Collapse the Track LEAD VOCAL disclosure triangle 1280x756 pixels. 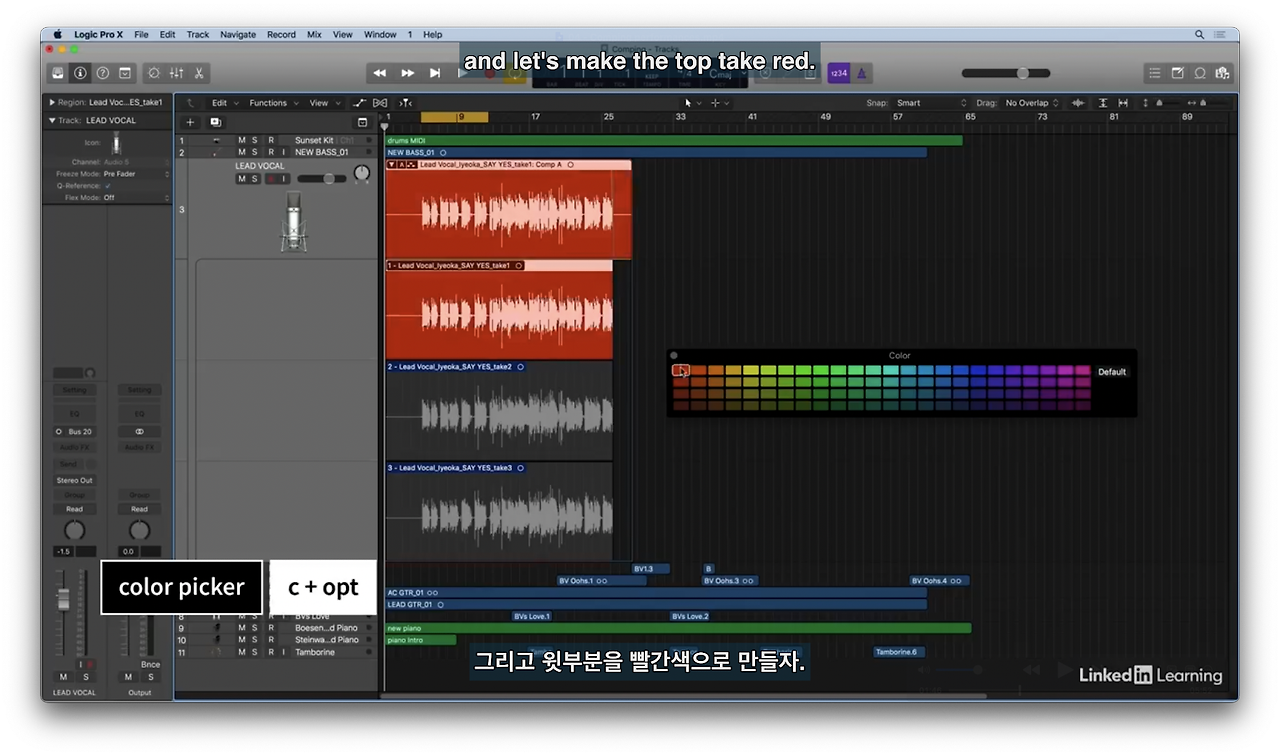point(52,120)
